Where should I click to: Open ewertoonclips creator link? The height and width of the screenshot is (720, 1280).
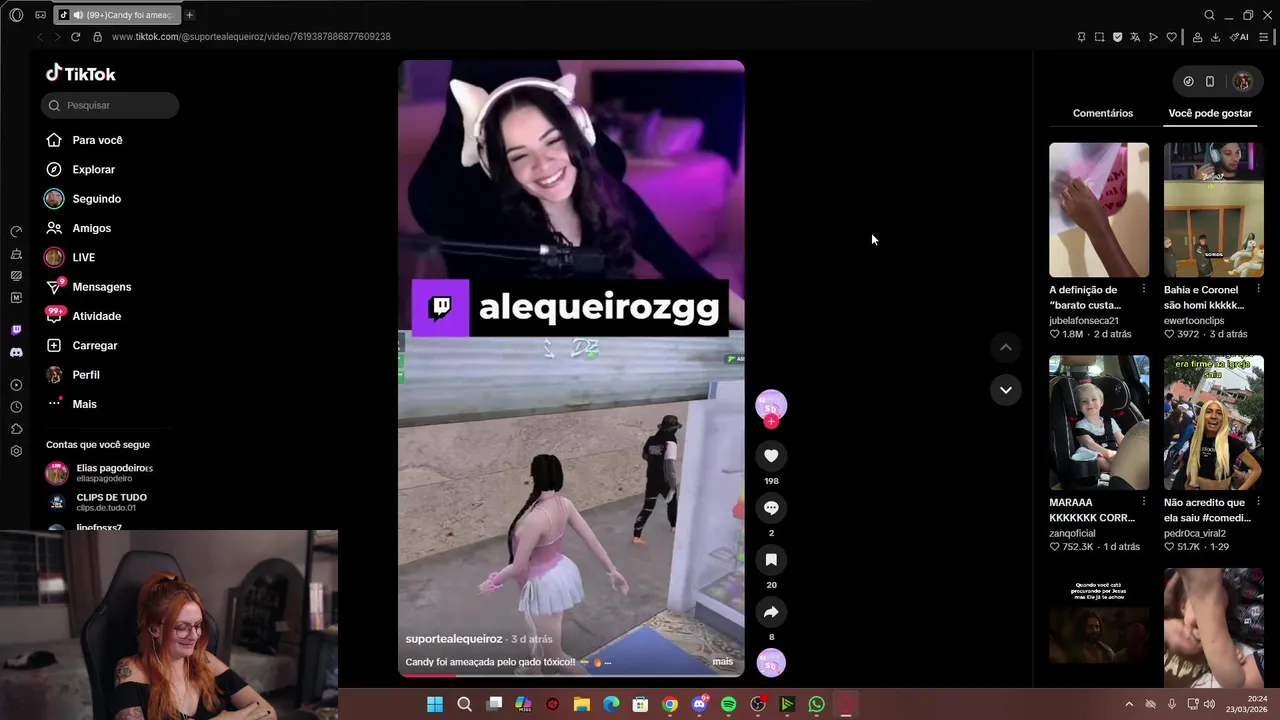[1194, 321]
